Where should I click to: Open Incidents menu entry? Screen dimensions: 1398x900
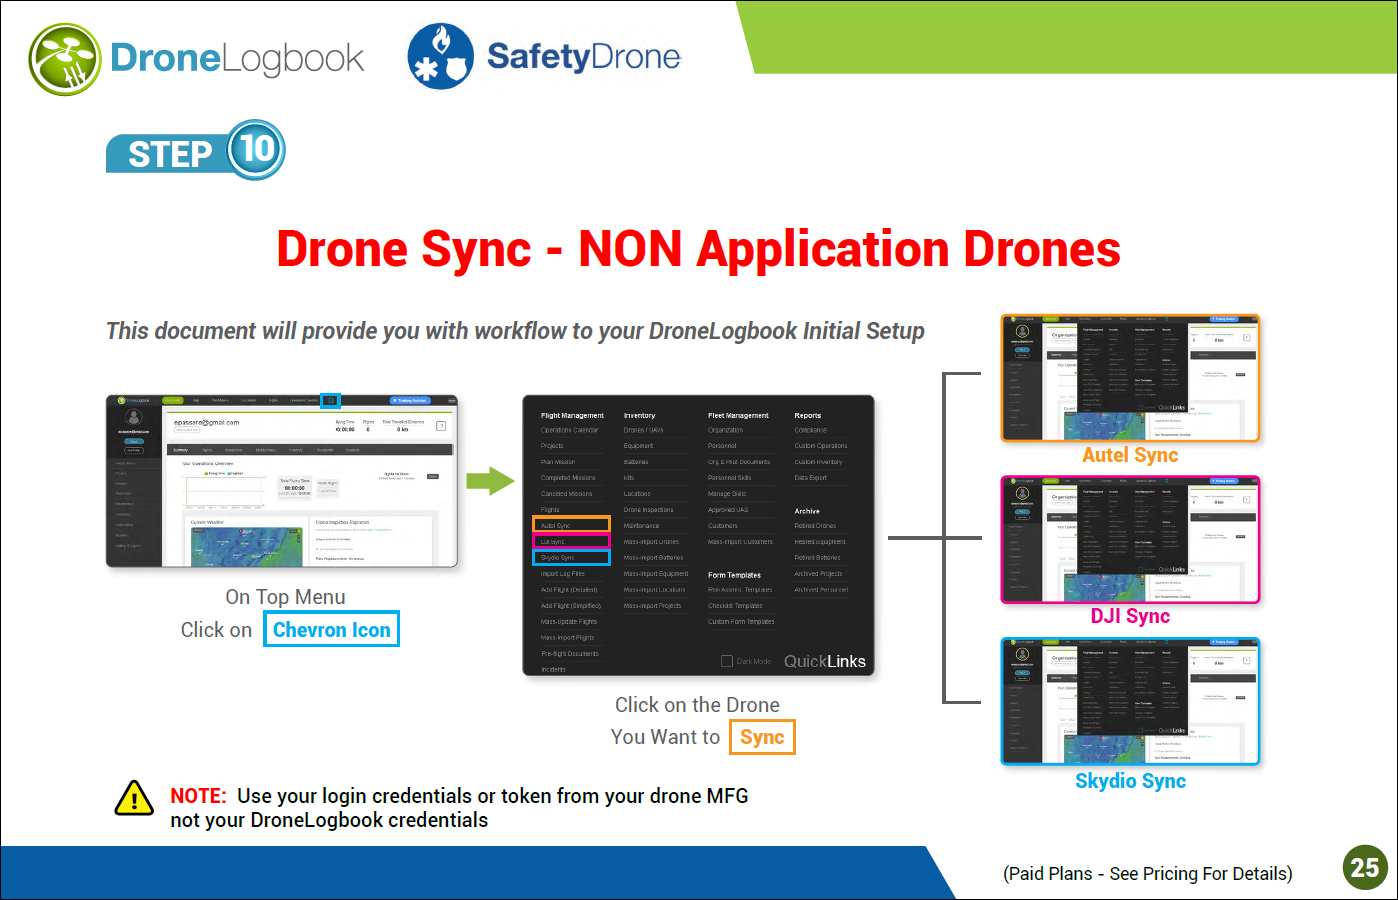pos(553,670)
